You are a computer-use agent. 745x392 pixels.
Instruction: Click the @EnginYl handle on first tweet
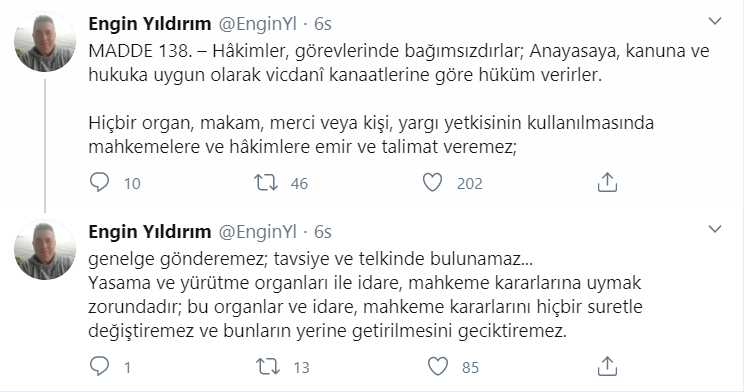pos(258,24)
